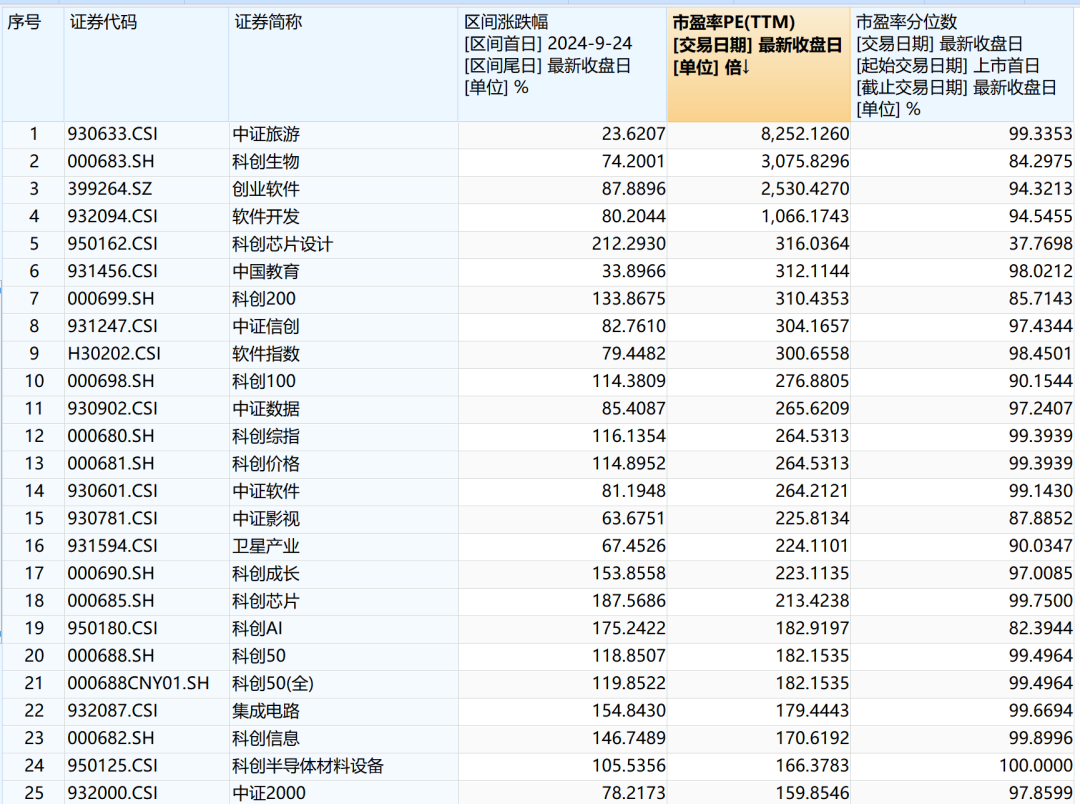Click row number 19
The image size is (1080, 804).
pos(34,629)
